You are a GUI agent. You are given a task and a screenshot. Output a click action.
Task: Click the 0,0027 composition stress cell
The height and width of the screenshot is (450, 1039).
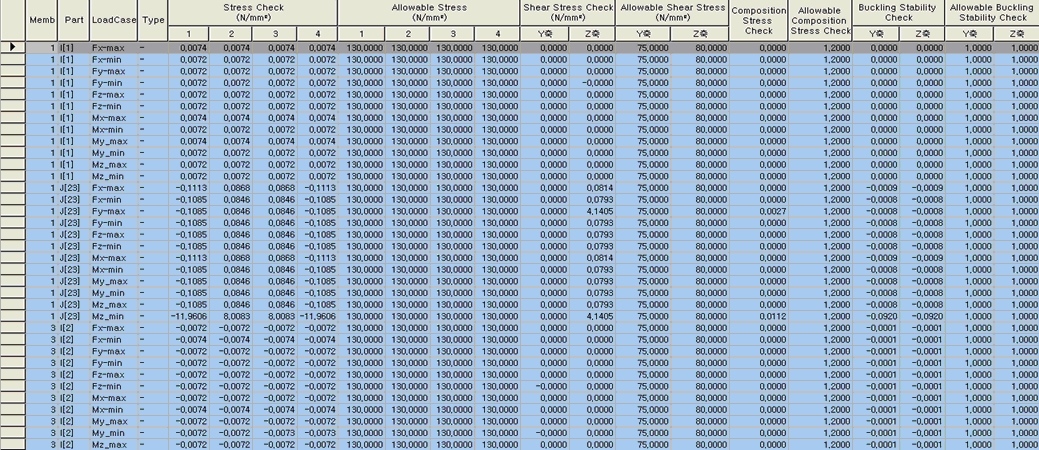[759, 211]
